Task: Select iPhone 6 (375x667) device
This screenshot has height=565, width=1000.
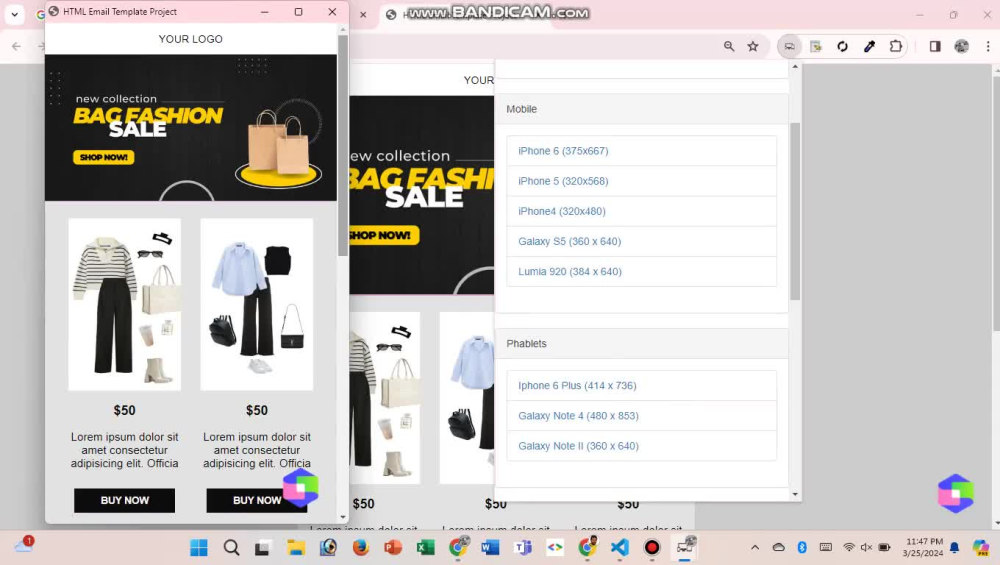Action: coord(642,151)
